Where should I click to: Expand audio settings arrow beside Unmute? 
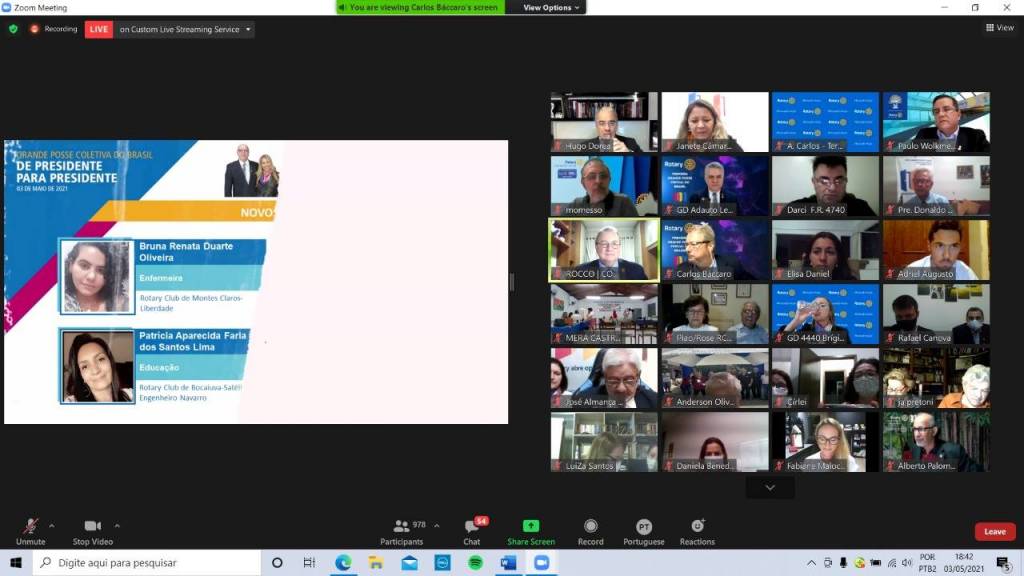coord(52,525)
